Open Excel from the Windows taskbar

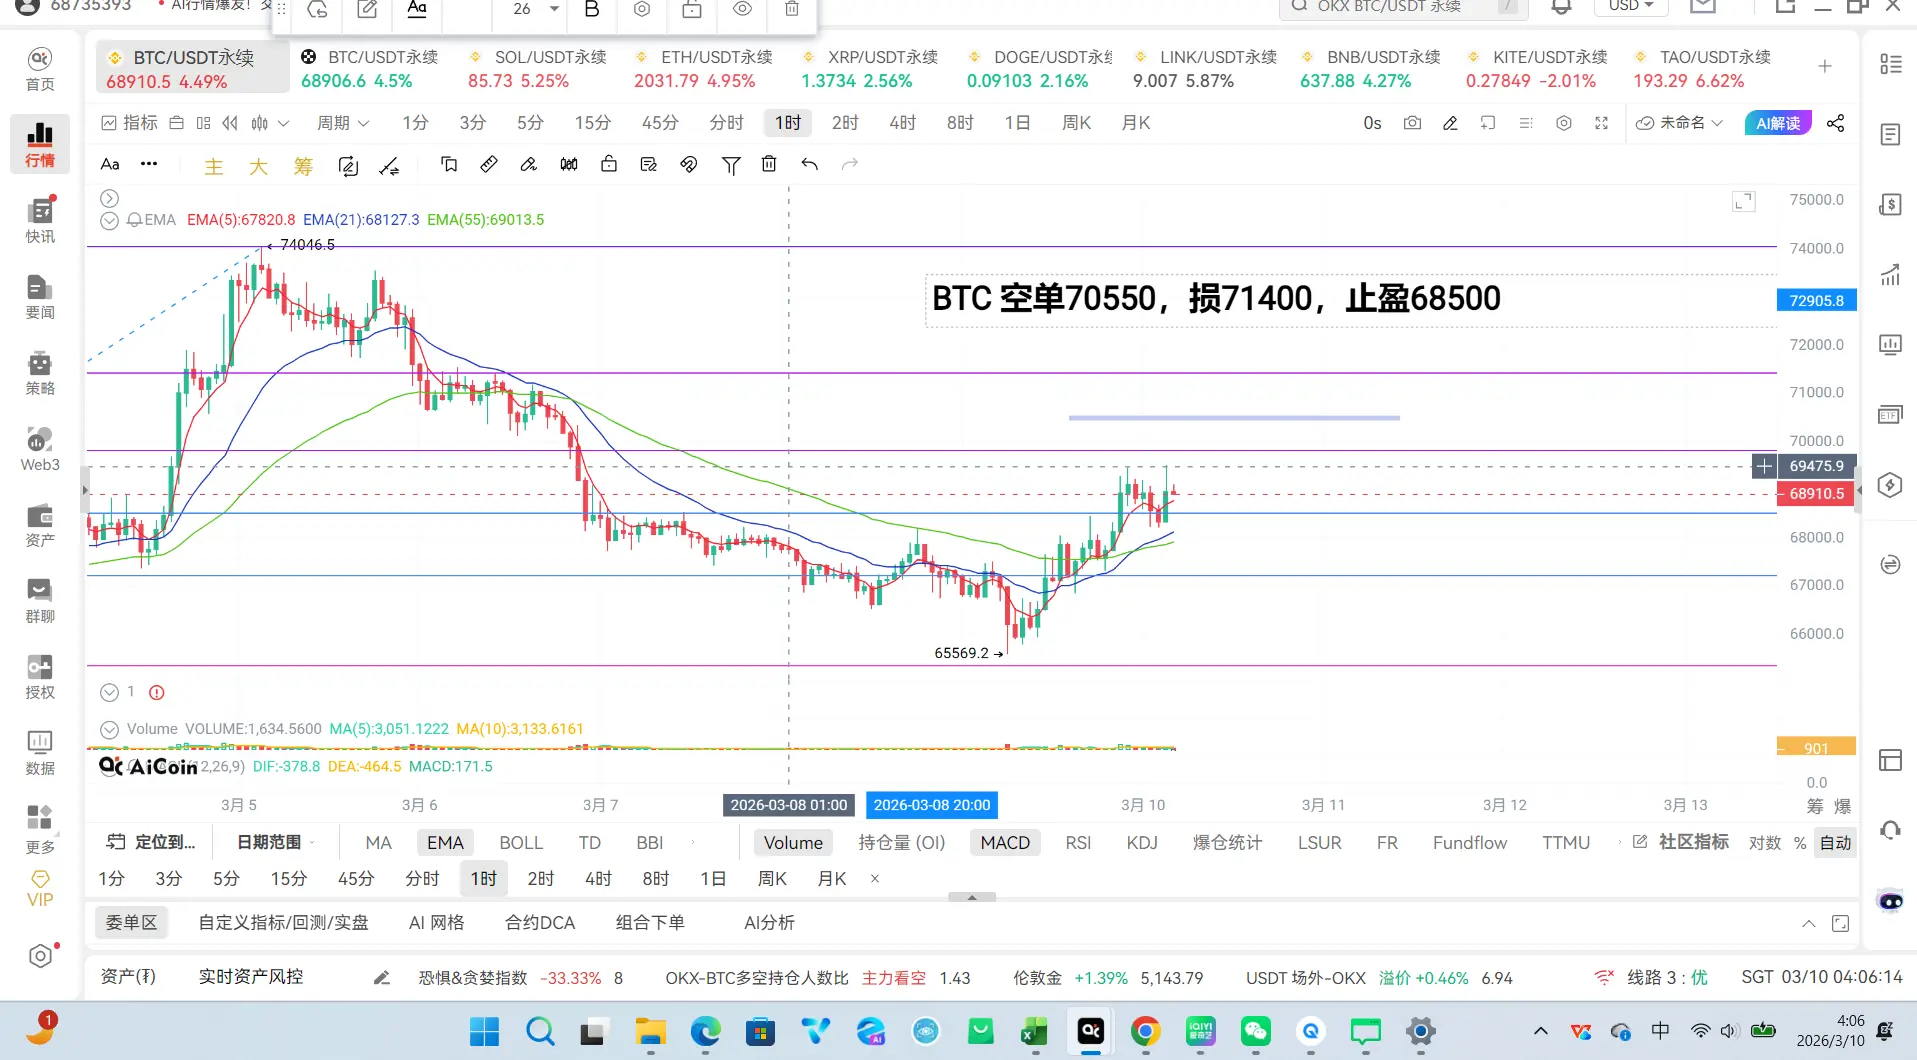point(1034,1031)
